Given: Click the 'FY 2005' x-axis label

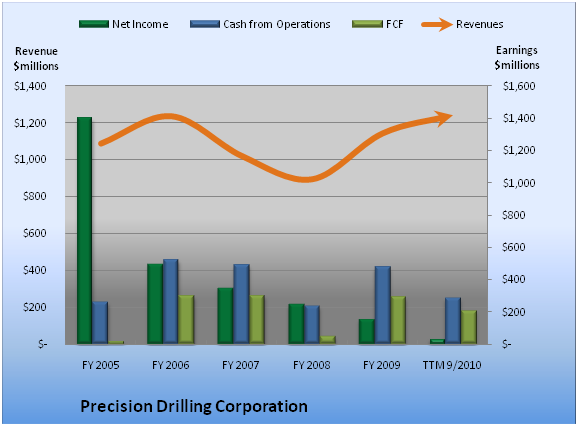Looking at the screenshot, I should 101,365.
